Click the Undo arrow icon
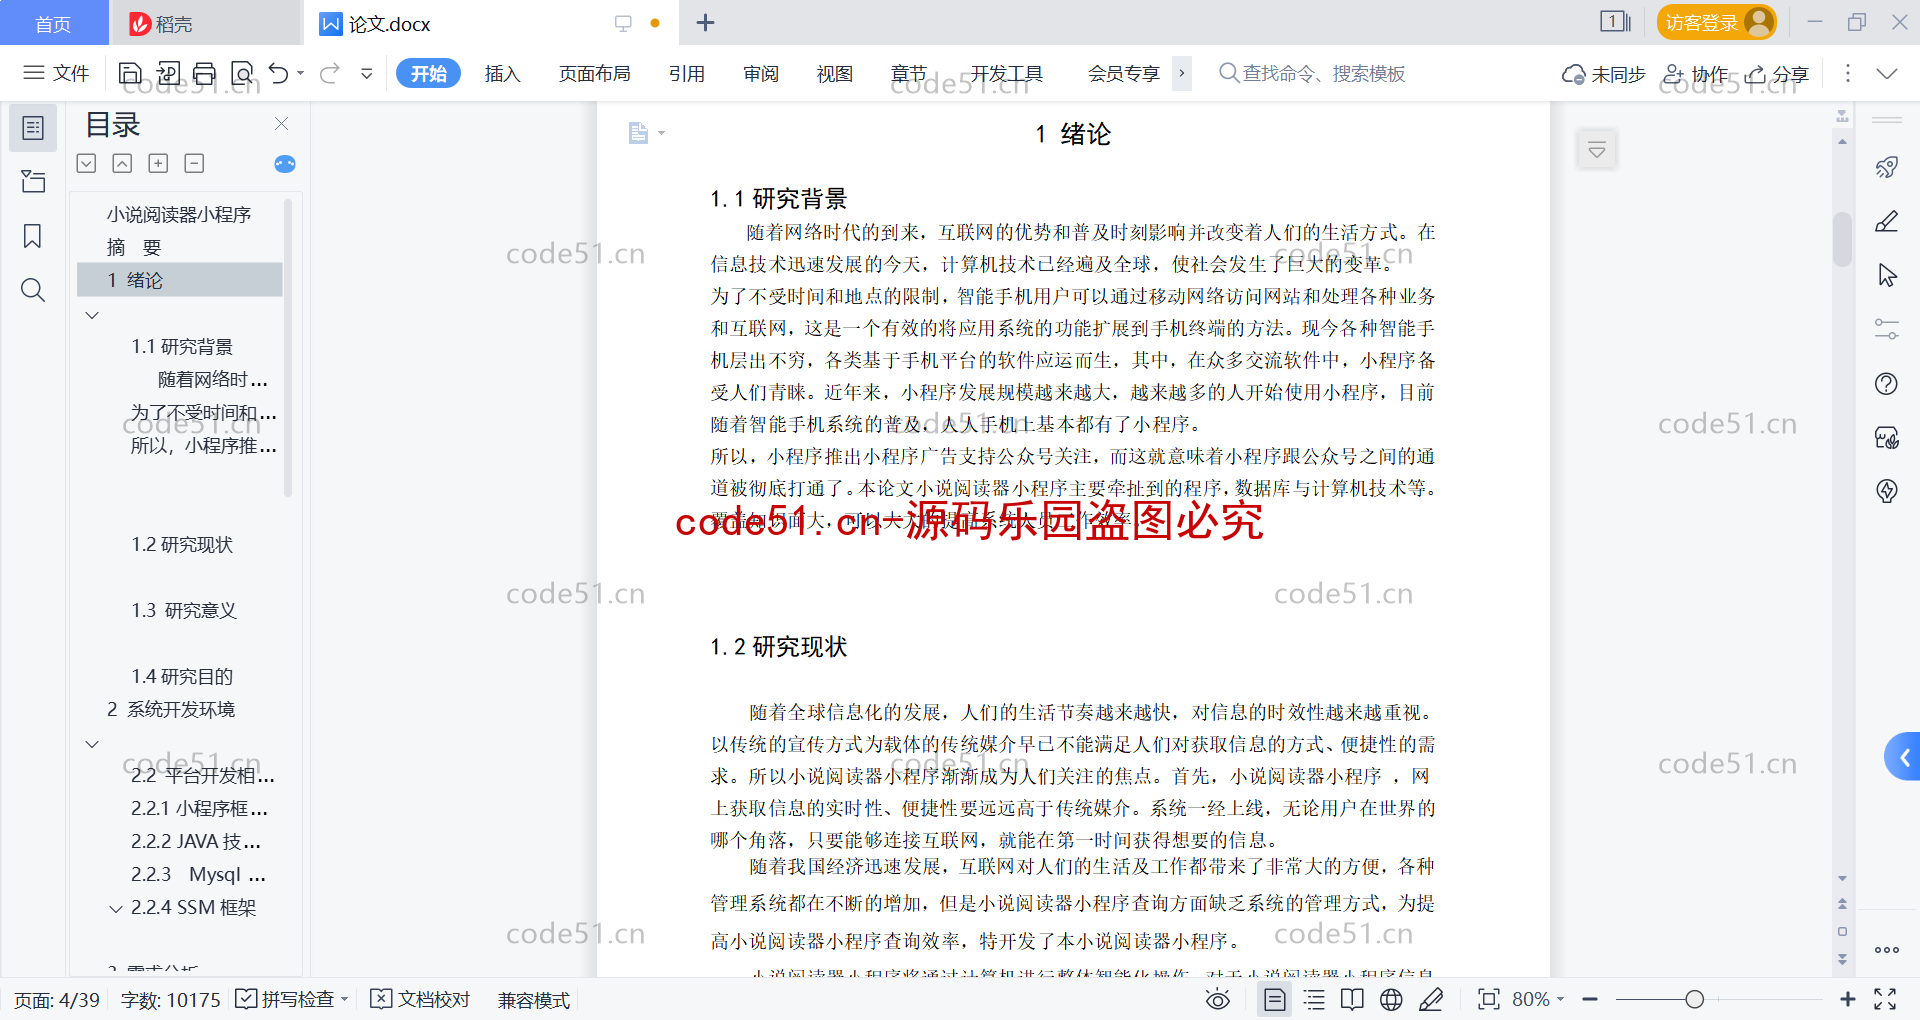 (279, 73)
